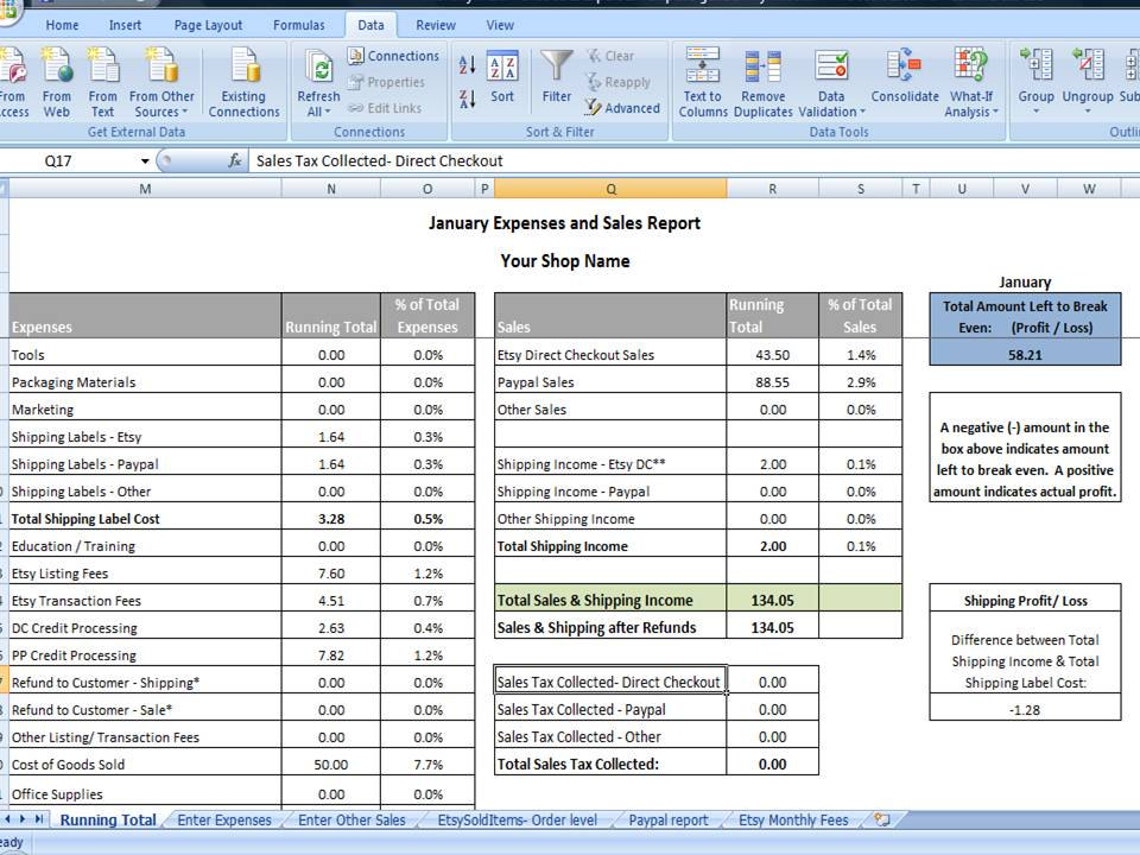Click the From Web icon

coord(57,80)
